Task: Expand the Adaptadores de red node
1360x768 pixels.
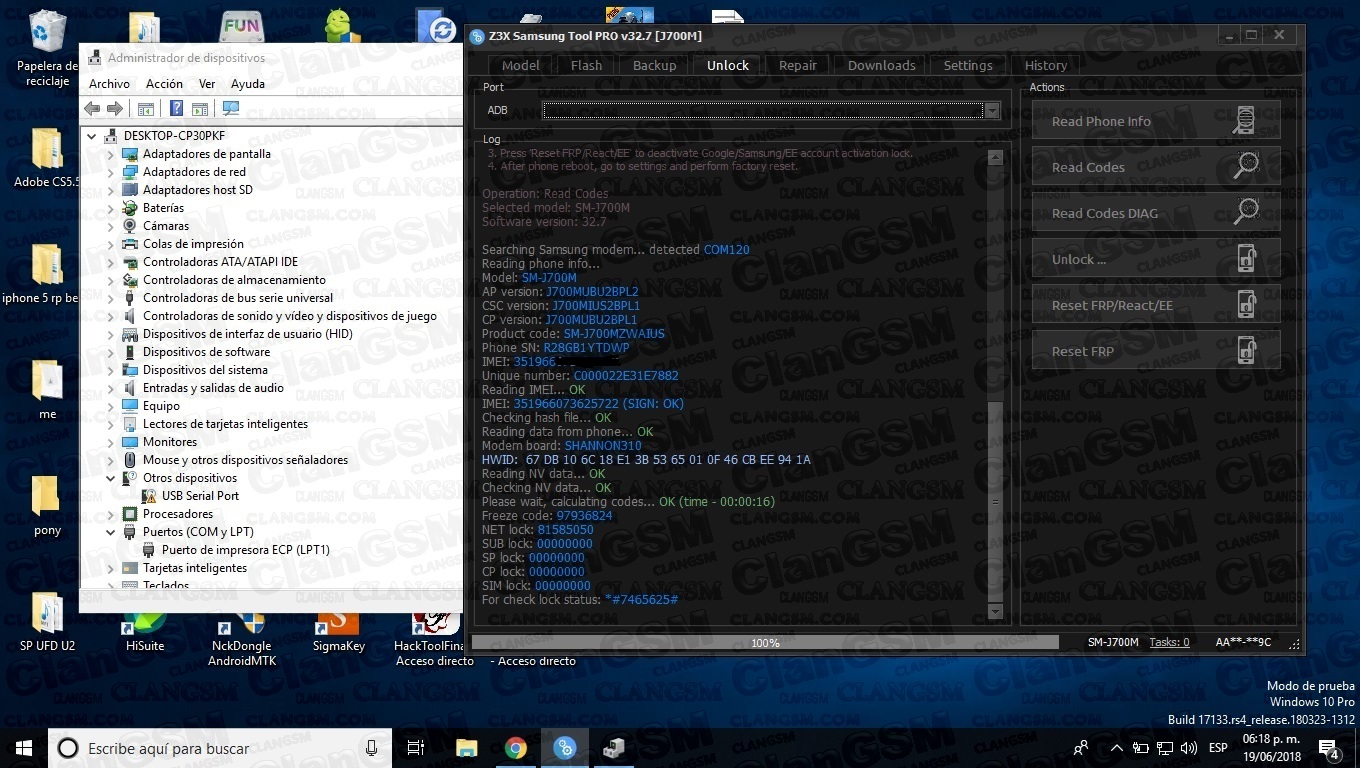Action: click(x=111, y=172)
